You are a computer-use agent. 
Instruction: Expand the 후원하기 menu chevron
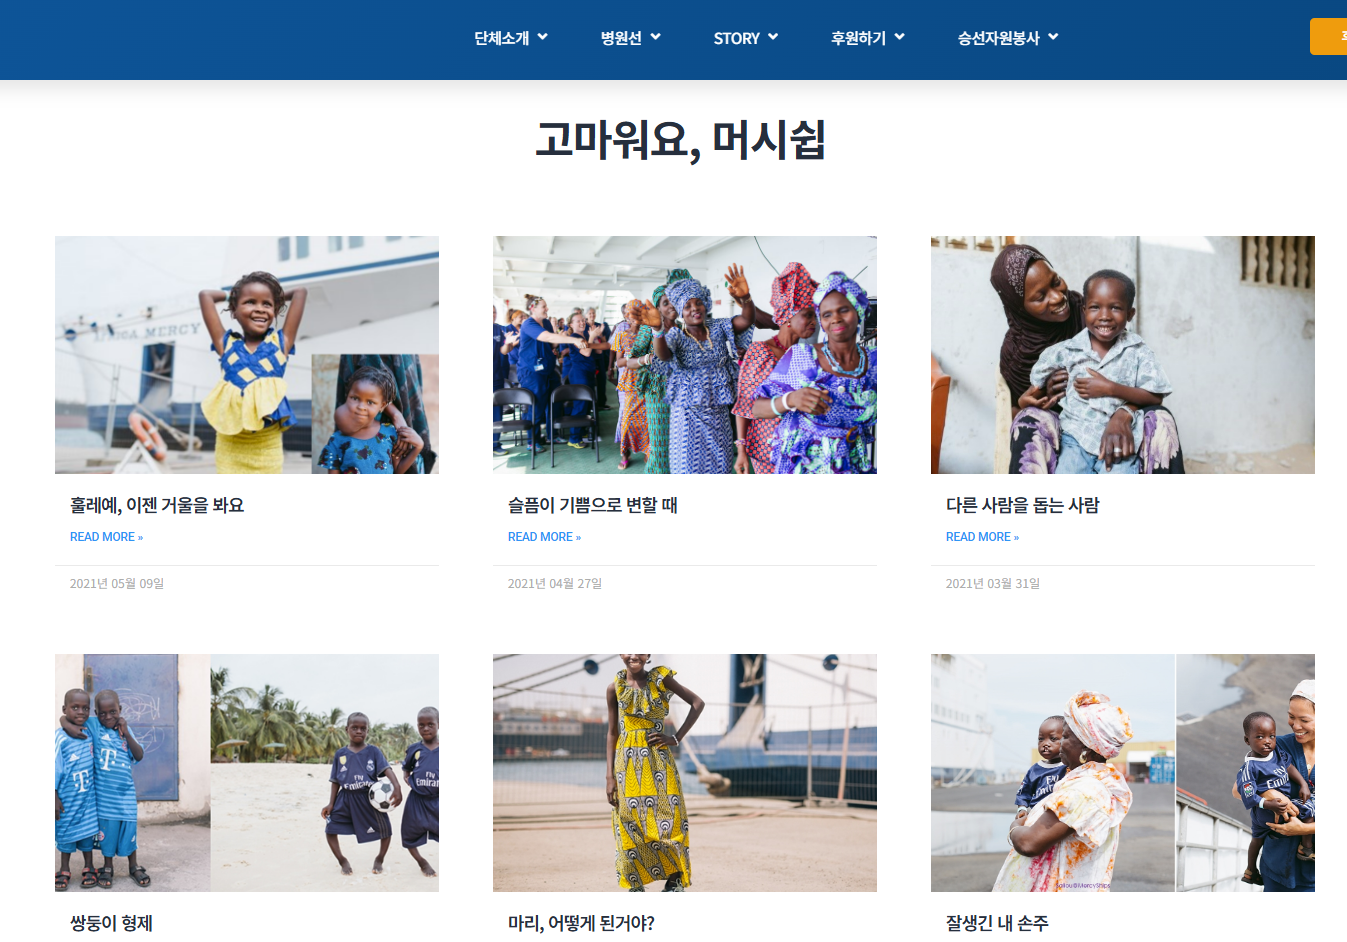(x=899, y=37)
